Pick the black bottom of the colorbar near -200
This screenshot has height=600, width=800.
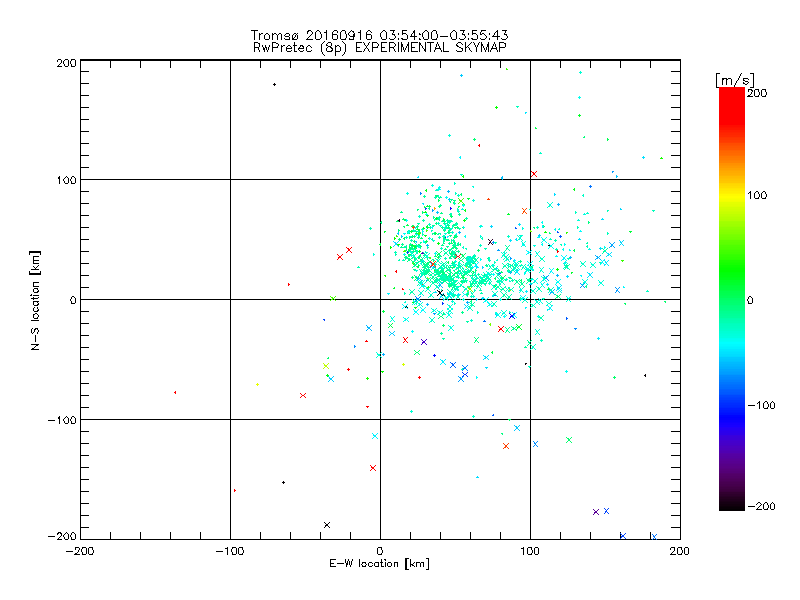[732, 505]
